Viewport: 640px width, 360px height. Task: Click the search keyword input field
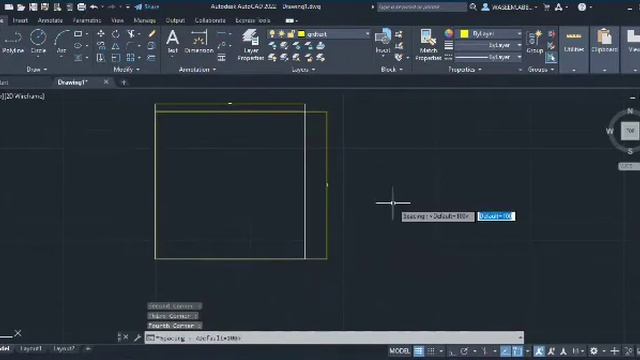click(x=421, y=7)
